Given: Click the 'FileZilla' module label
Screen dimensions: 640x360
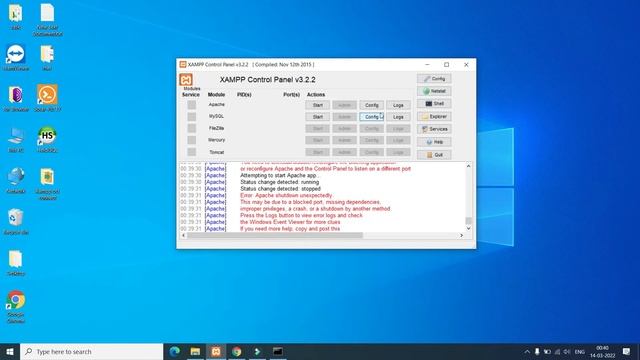Looking at the screenshot, I should pos(216,128).
